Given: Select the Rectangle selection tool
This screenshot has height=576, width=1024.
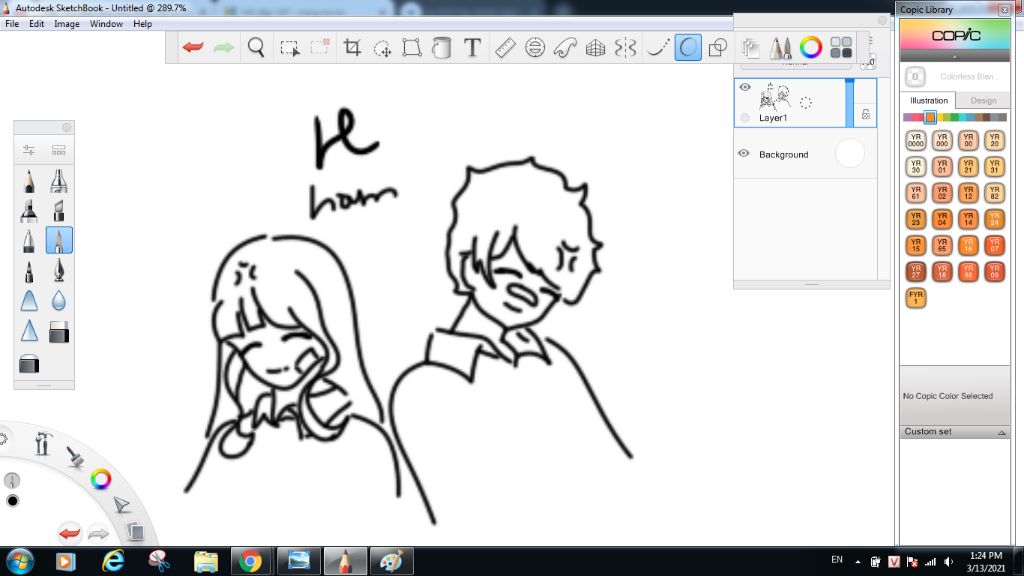Looking at the screenshot, I should (289, 48).
